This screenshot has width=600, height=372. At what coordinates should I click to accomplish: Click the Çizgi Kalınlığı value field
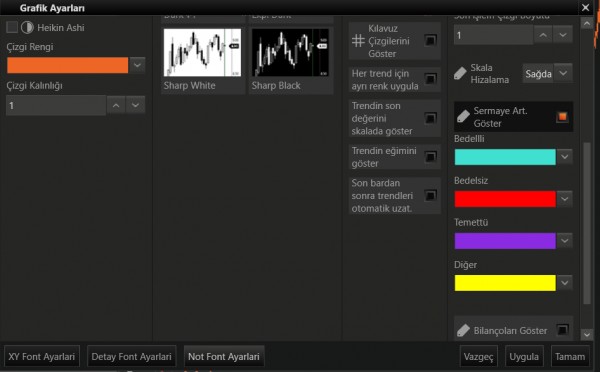click(x=56, y=105)
